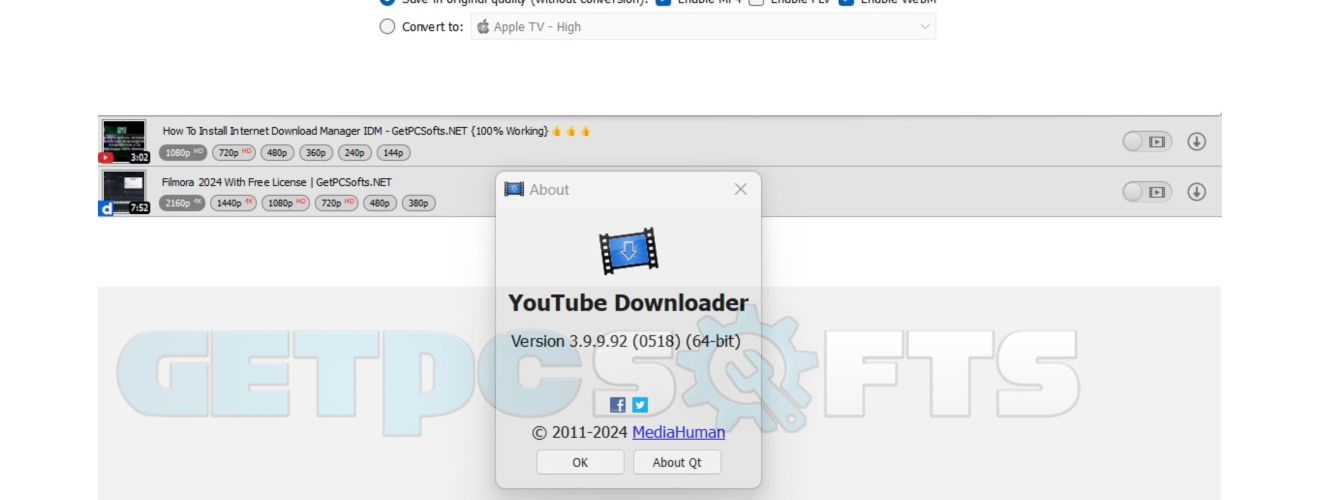
Task: Open the Apple TV - High format dropdown
Action: click(x=703, y=27)
